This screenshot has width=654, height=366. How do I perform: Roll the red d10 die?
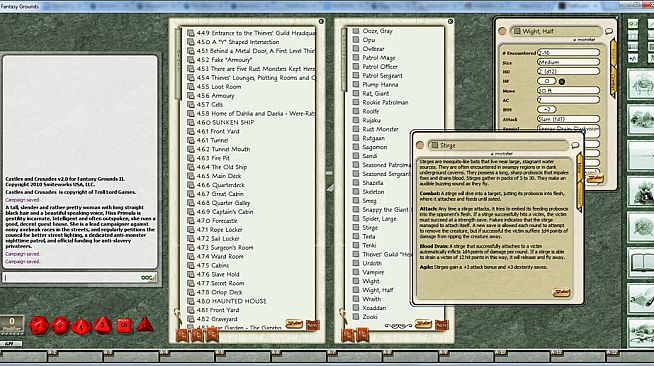pyautogui.click(x=81, y=326)
